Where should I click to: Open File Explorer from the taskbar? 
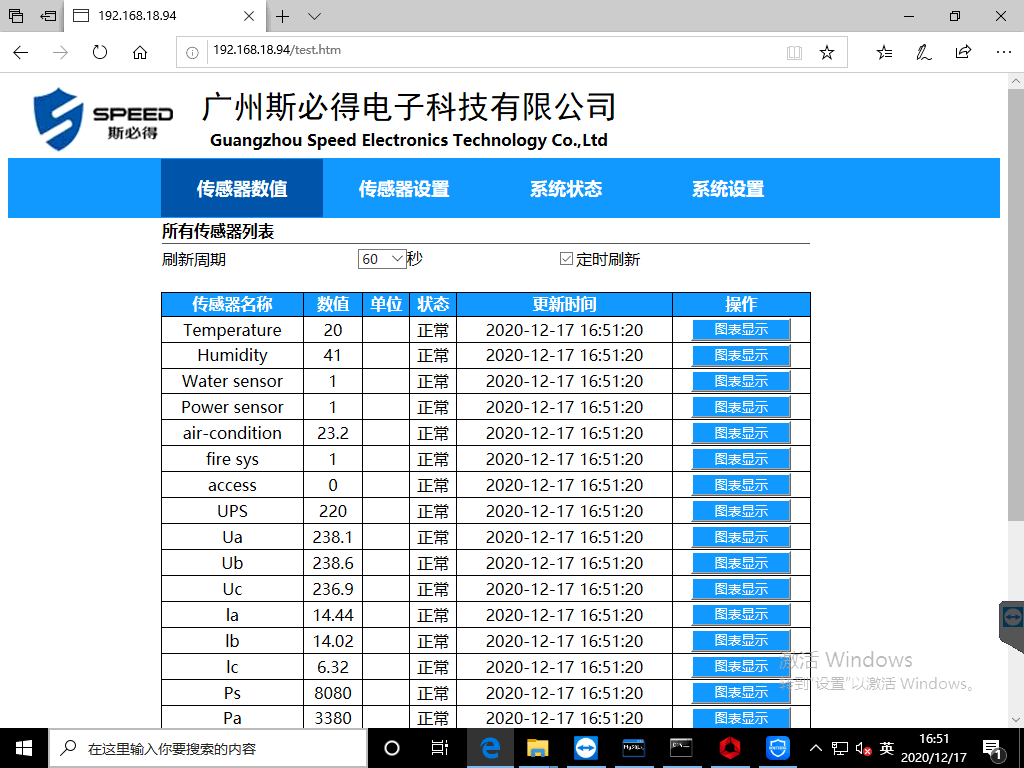pos(538,747)
